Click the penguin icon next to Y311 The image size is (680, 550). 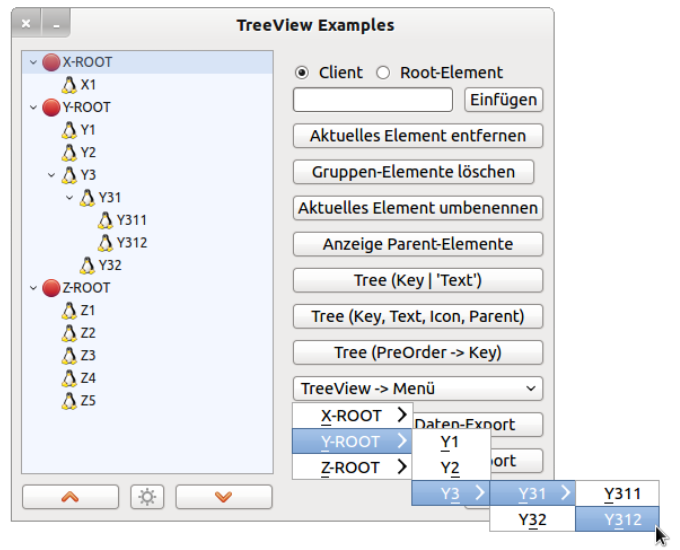click(x=105, y=220)
